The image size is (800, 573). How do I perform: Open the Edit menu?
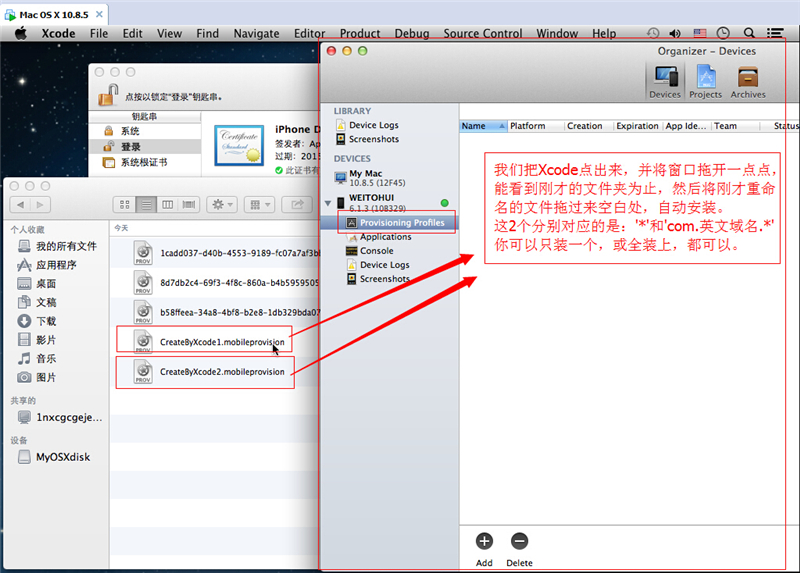(132, 34)
